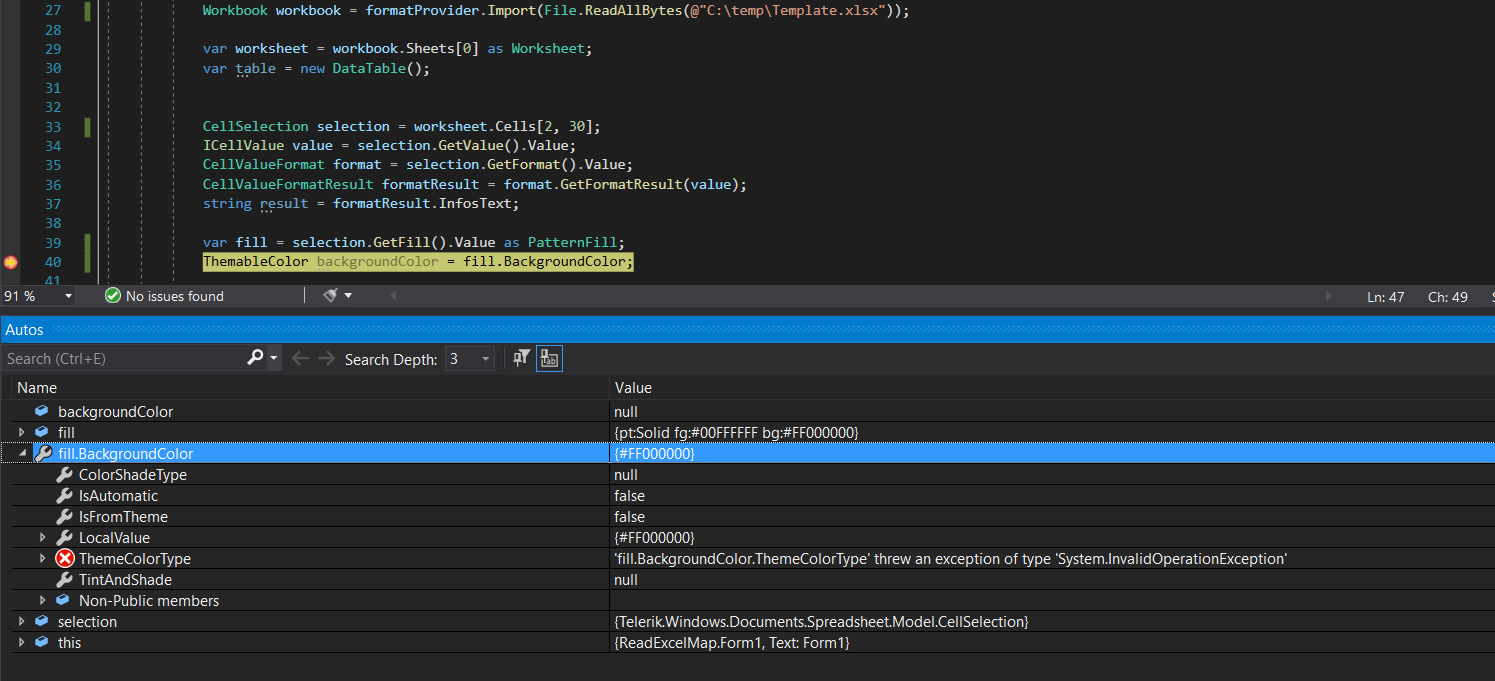Open the Search Depth dropdown
Viewport: 1495px width, 681px height.
[486, 359]
